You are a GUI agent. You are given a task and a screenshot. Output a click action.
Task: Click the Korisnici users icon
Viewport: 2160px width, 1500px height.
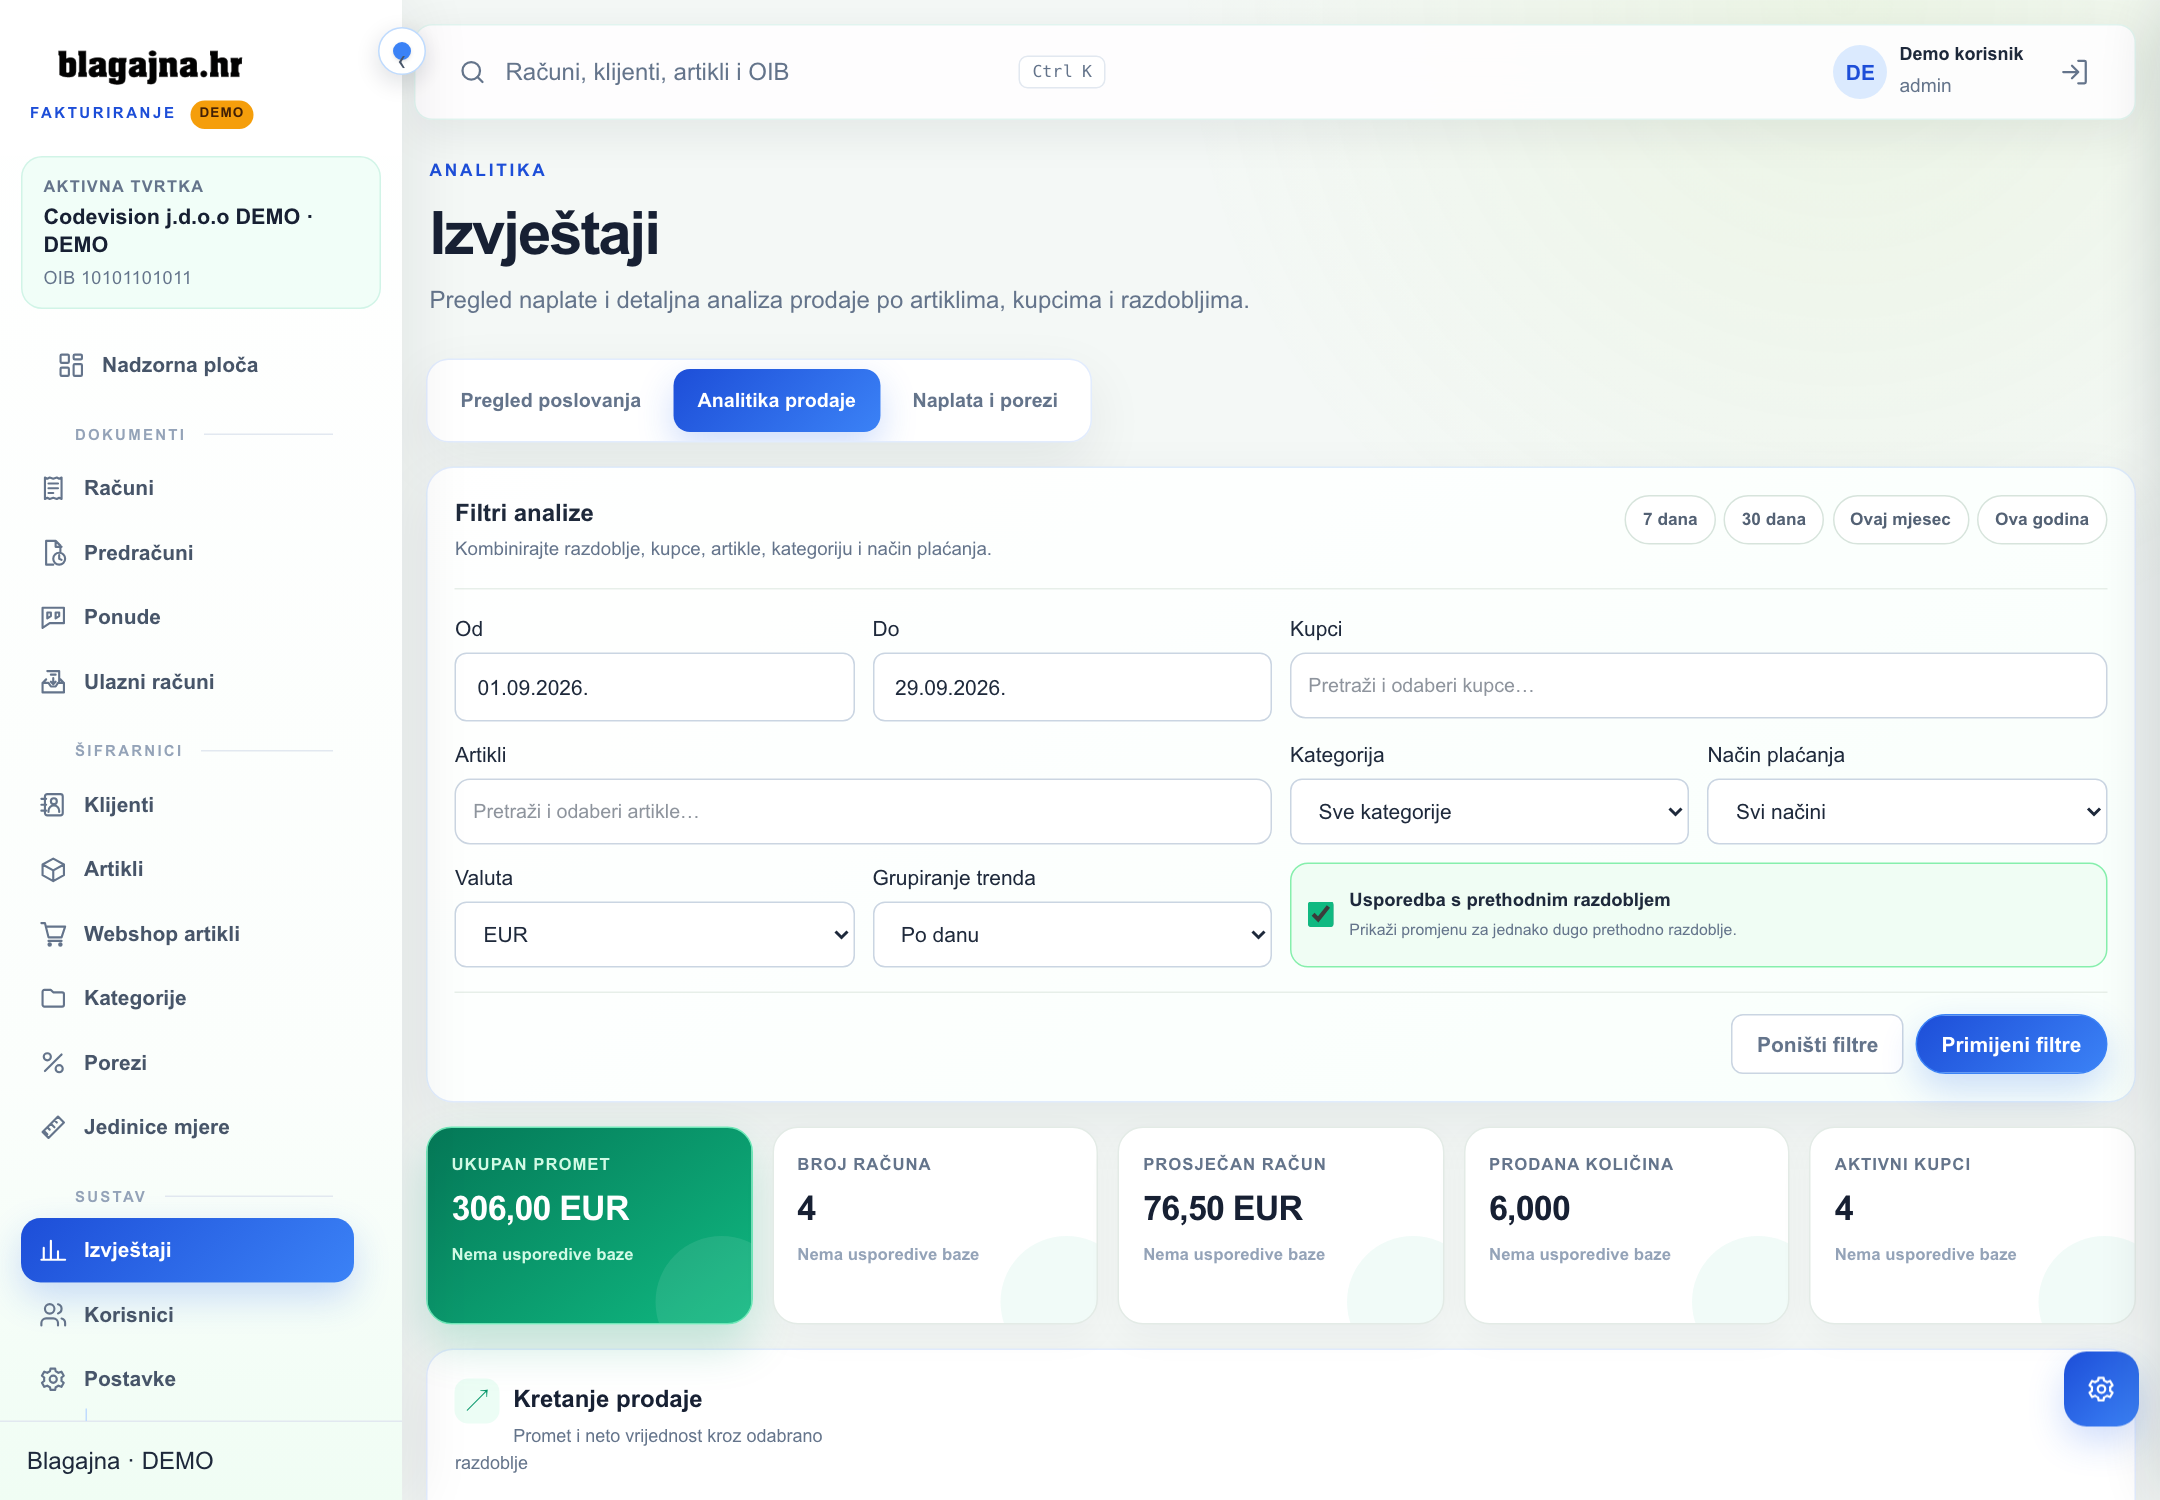tap(53, 1315)
